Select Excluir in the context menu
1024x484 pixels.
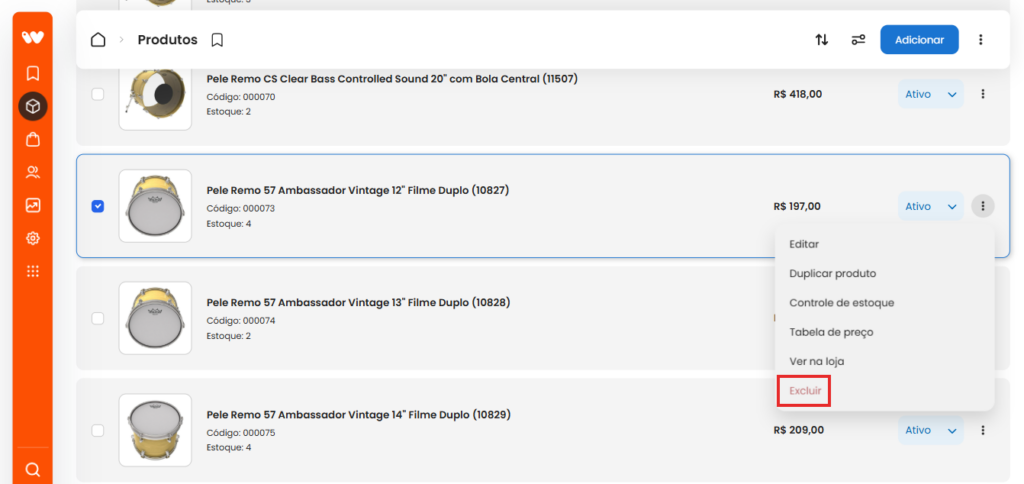(x=805, y=391)
